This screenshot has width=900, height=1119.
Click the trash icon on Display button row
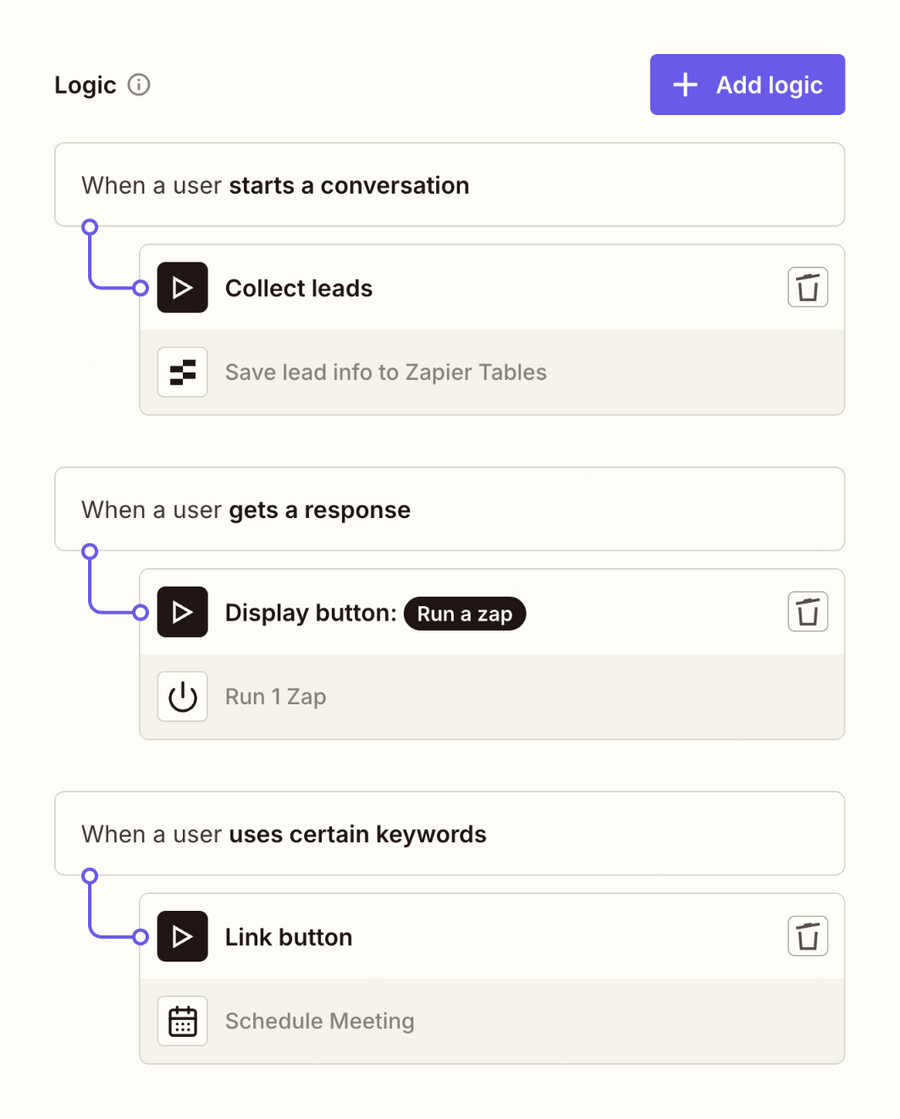click(x=807, y=612)
